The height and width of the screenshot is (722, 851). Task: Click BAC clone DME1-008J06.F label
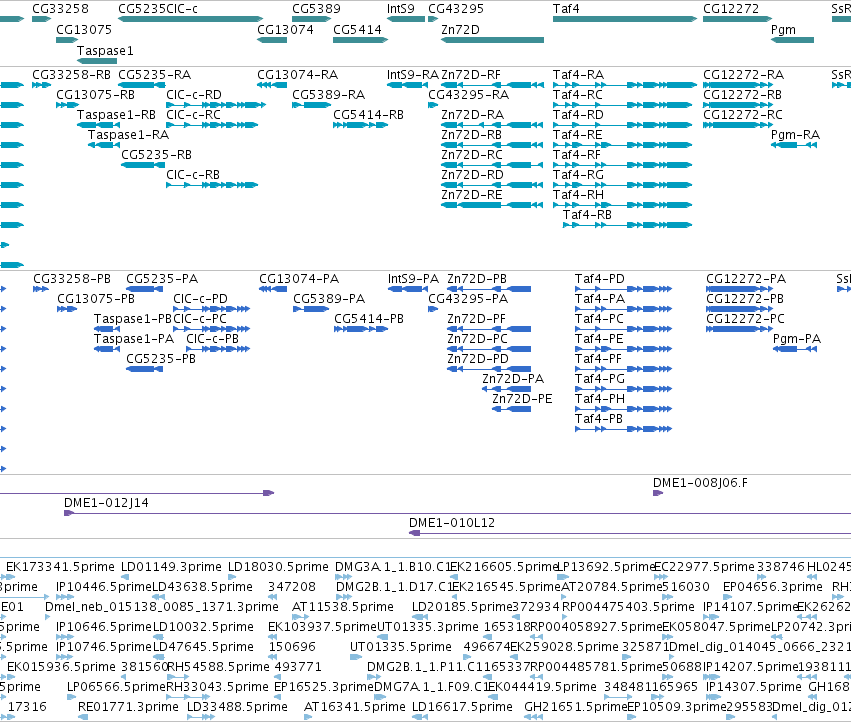point(700,483)
